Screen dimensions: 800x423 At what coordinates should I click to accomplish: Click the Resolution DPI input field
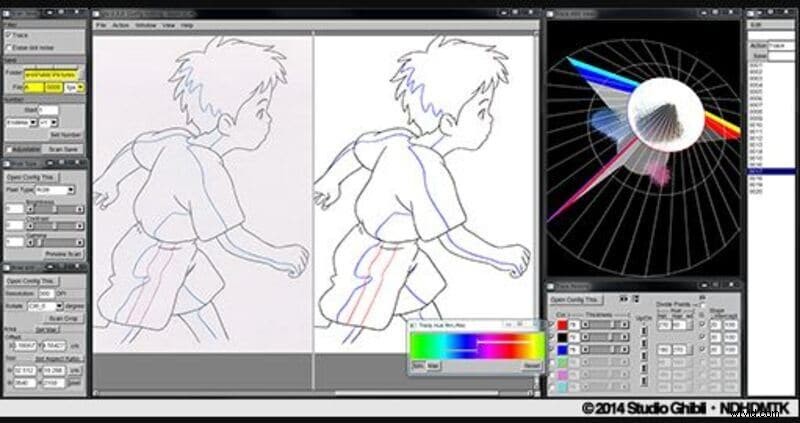[x=46, y=294]
